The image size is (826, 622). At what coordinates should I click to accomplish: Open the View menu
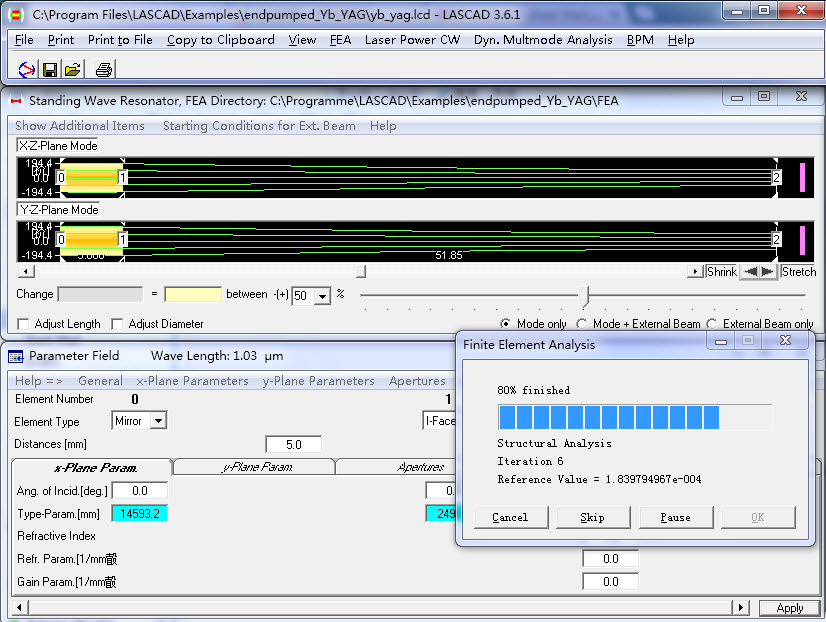click(x=302, y=40)
